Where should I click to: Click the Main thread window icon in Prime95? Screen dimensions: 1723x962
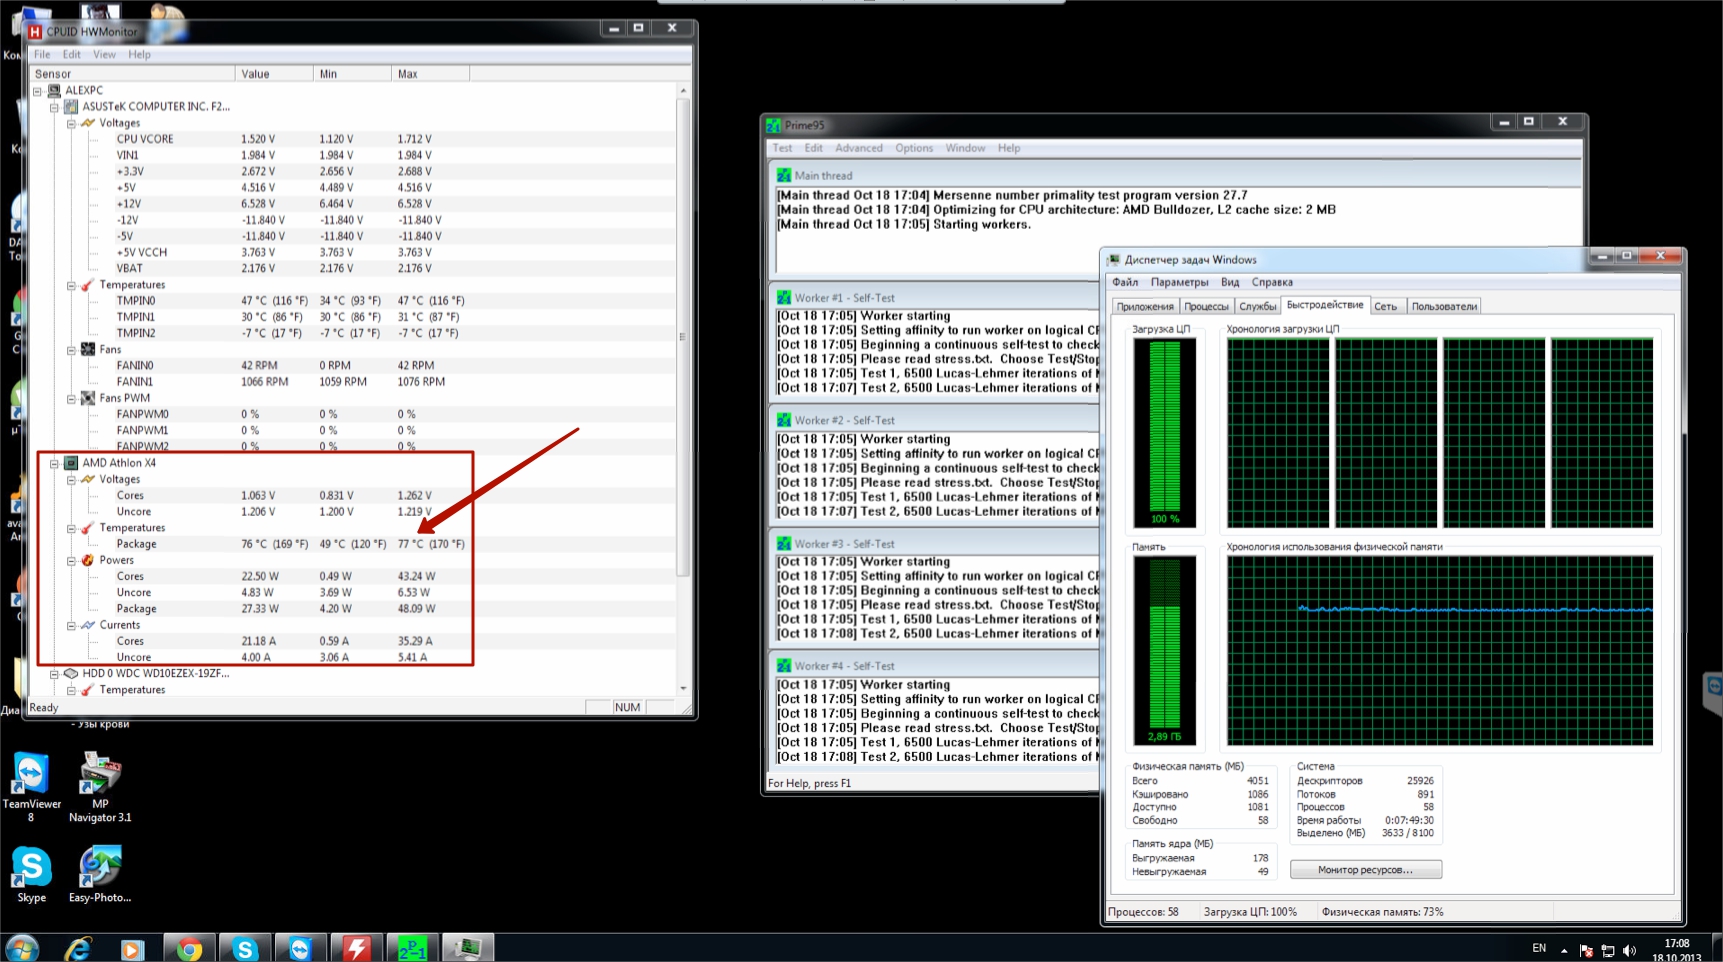pos(784,175)
